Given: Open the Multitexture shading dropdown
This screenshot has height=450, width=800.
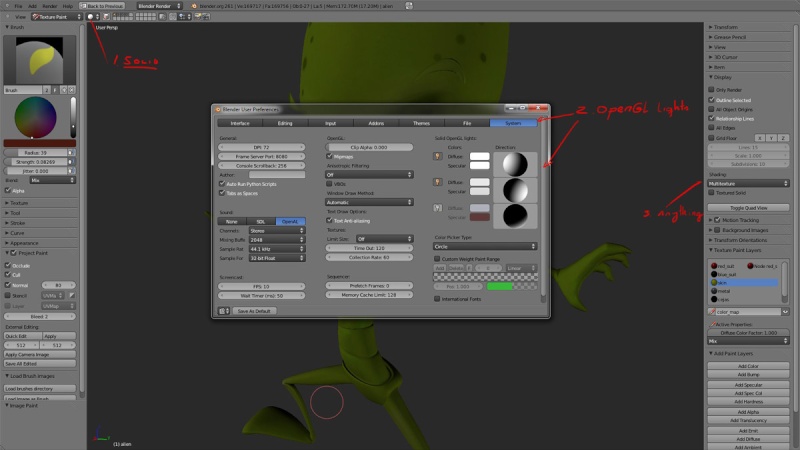Looking at the screenshot, I should 748,183.
